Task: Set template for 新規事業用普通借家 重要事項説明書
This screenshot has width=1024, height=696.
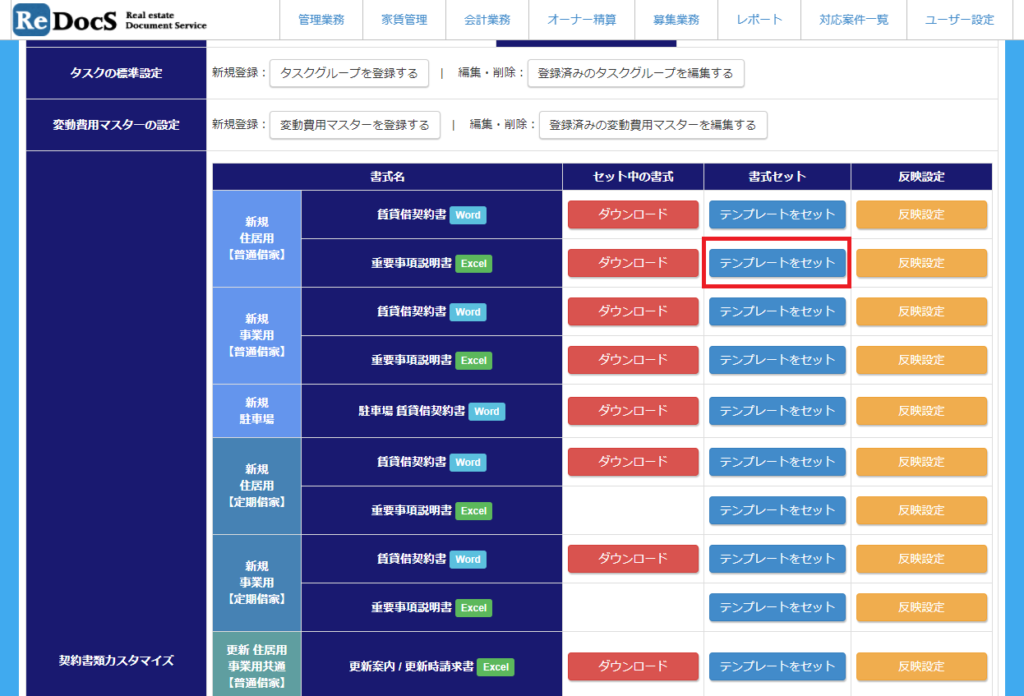Action: pos(777,360)
